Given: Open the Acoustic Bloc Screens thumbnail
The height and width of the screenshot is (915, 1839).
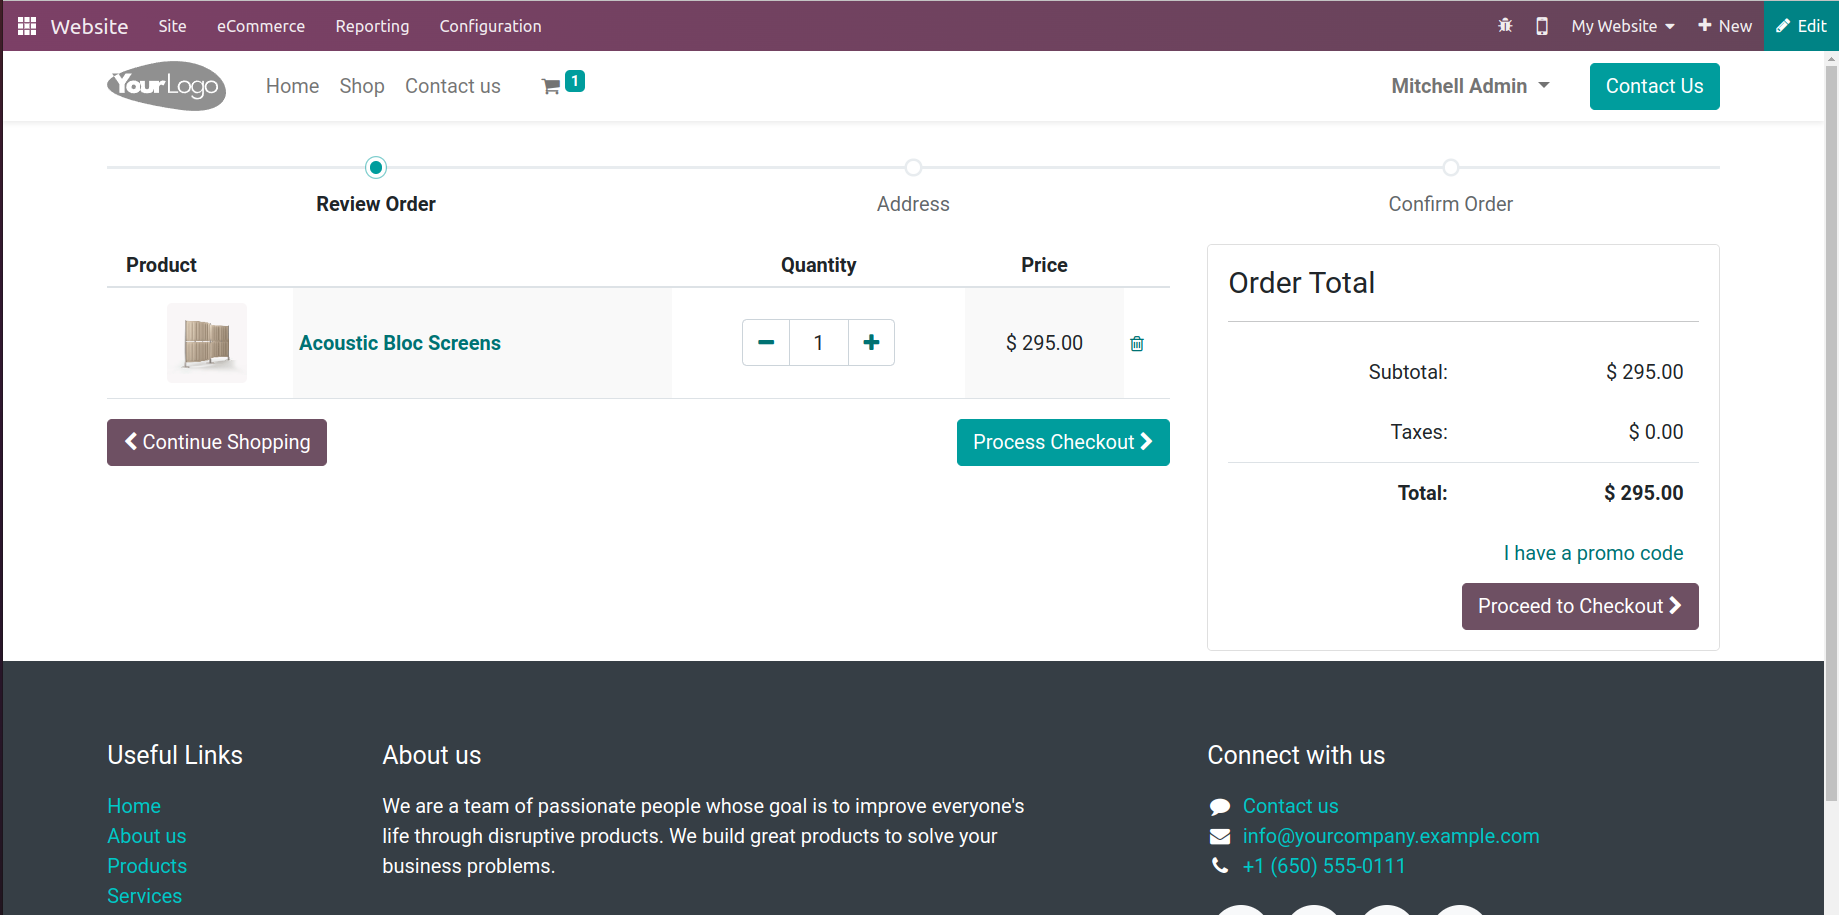Looking at the screenshot, I should 207,343.
